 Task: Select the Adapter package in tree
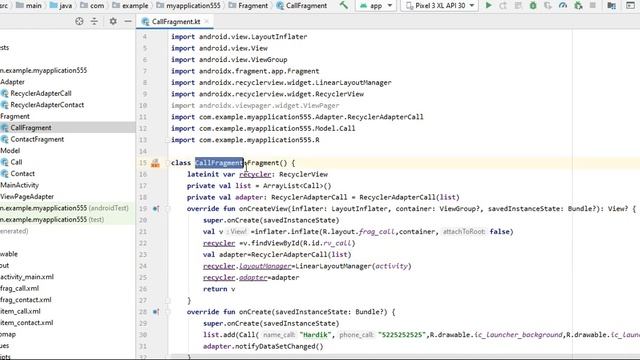(12, 82)
